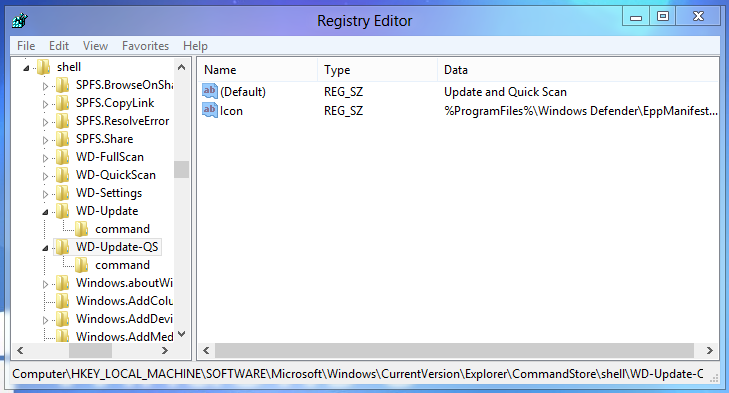729x393 pixels.
Task: Collapse the WD-Update key
Action: point(45,212)
